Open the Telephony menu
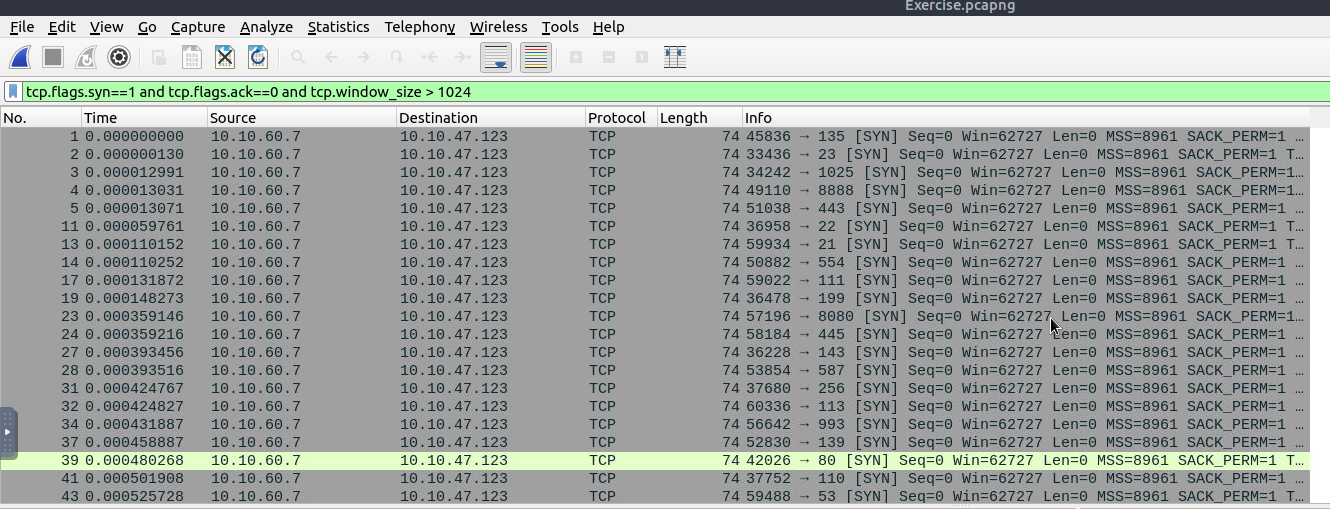1330x509 pixels. tap(420, 27)
